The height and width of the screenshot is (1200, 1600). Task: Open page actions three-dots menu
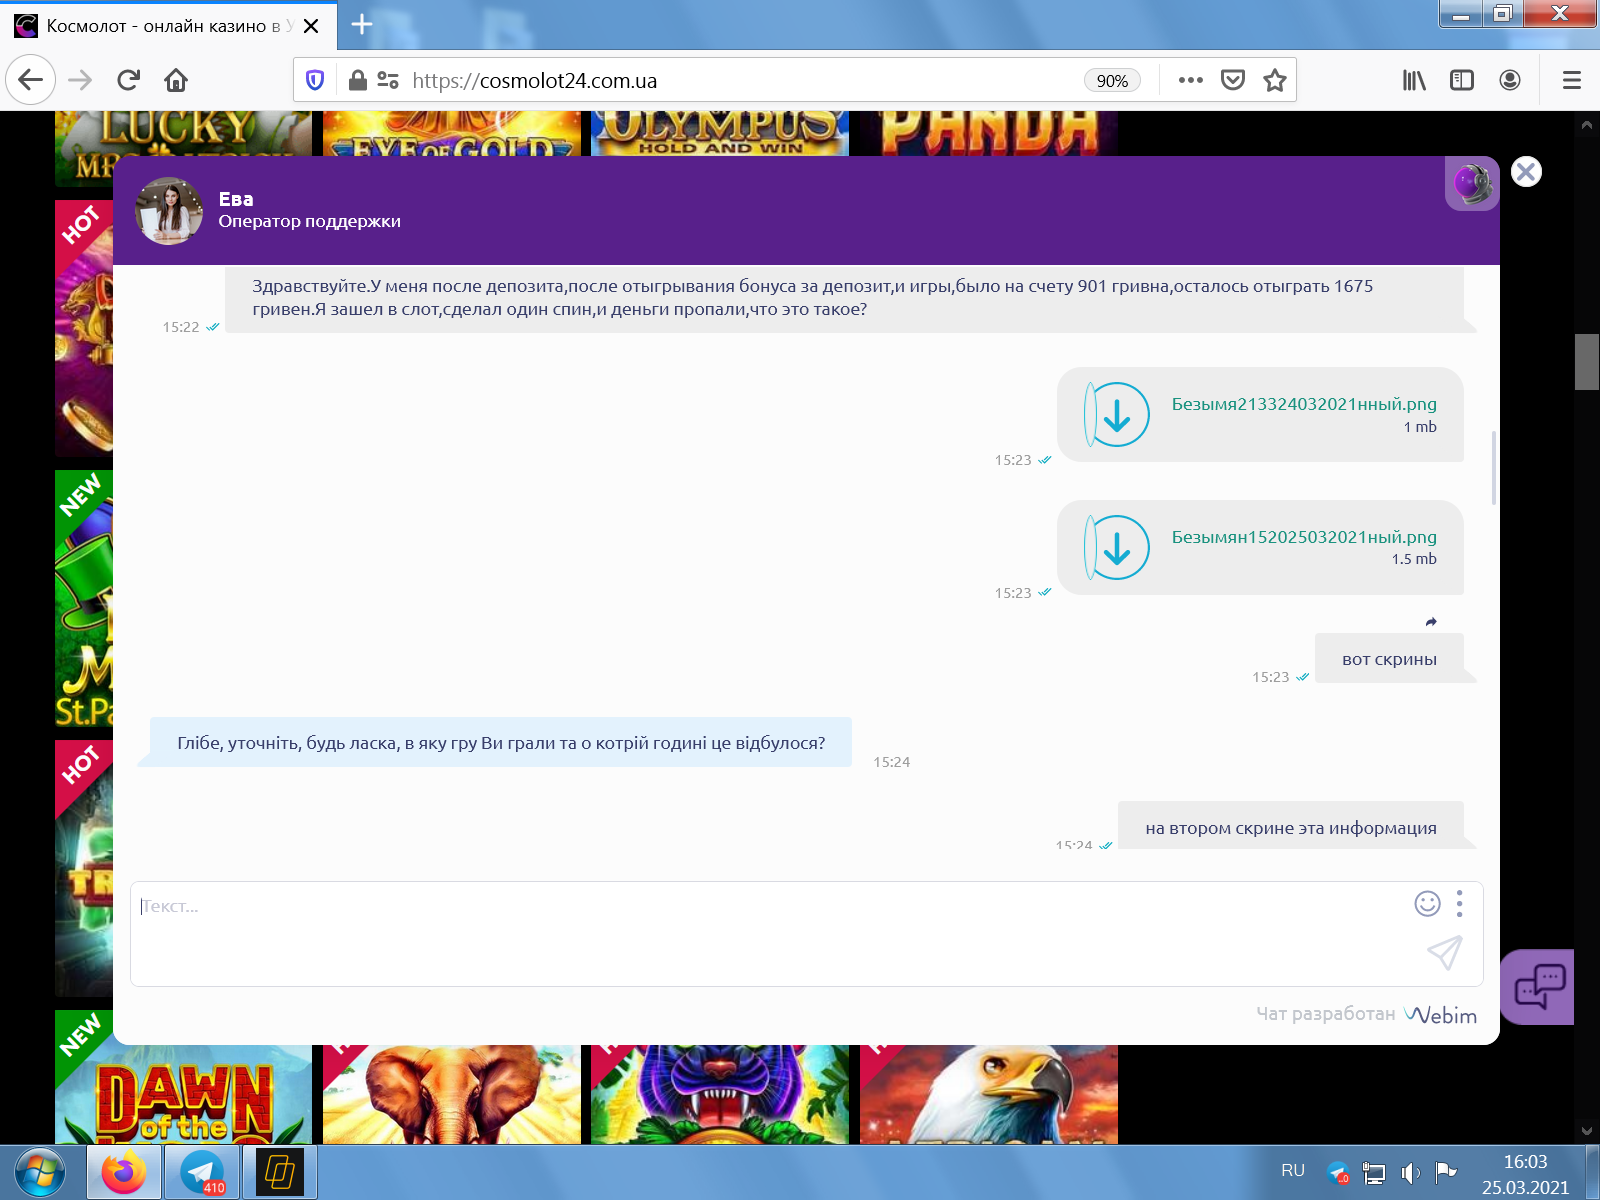[1190, 80]
